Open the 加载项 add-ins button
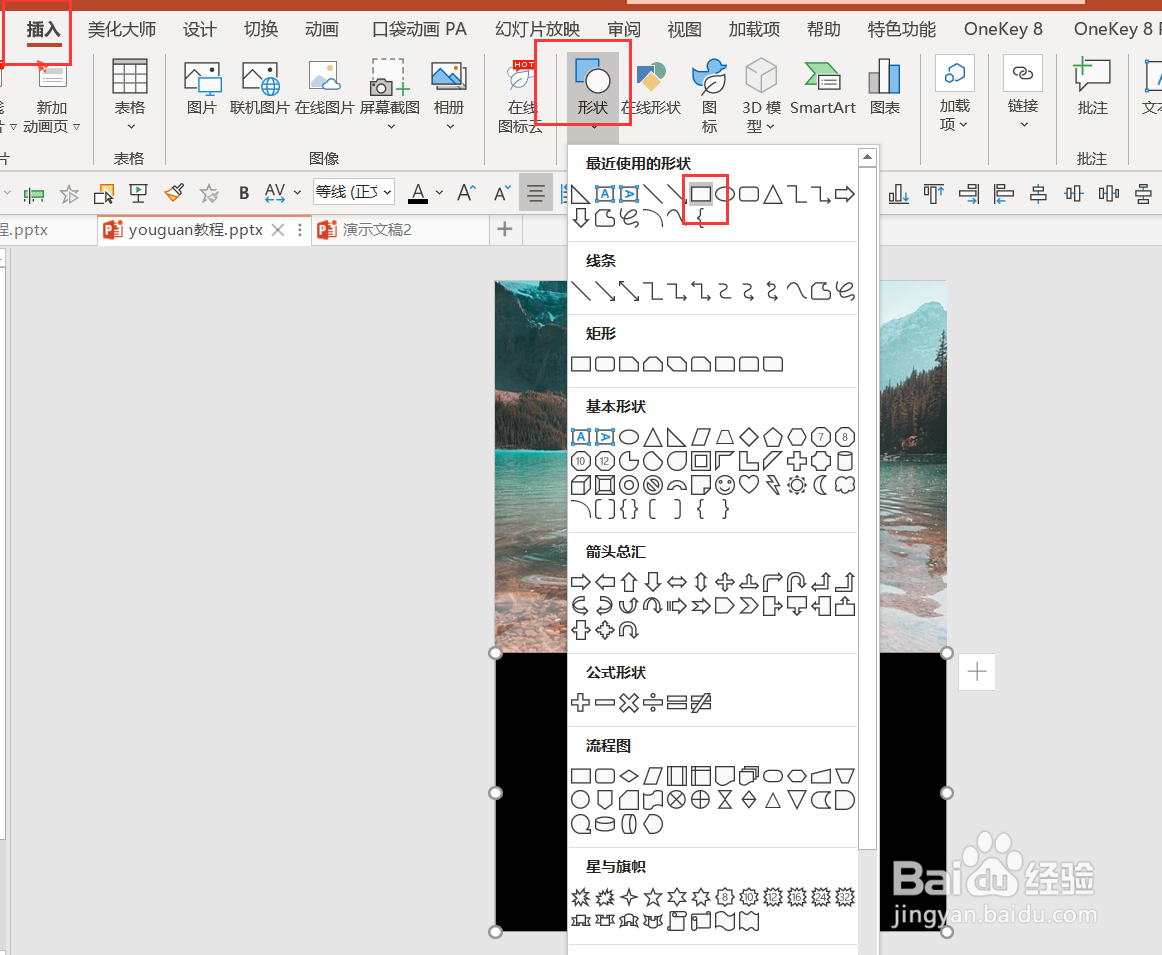 (954, 93)
